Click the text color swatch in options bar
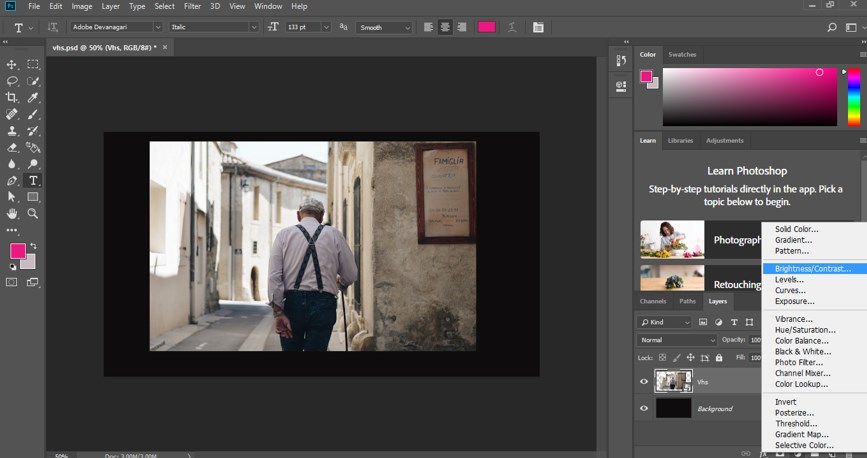The width and height of the screenshot is (867, 458). pyautogui.click(x=487, y=27)
